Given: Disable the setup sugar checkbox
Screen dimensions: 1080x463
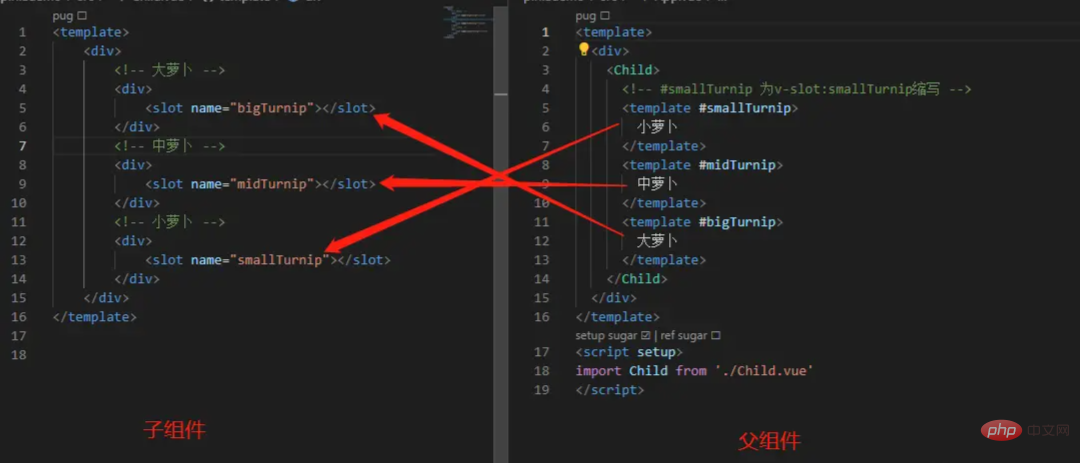Looking at the screenshot, I should tap(645, 336).
